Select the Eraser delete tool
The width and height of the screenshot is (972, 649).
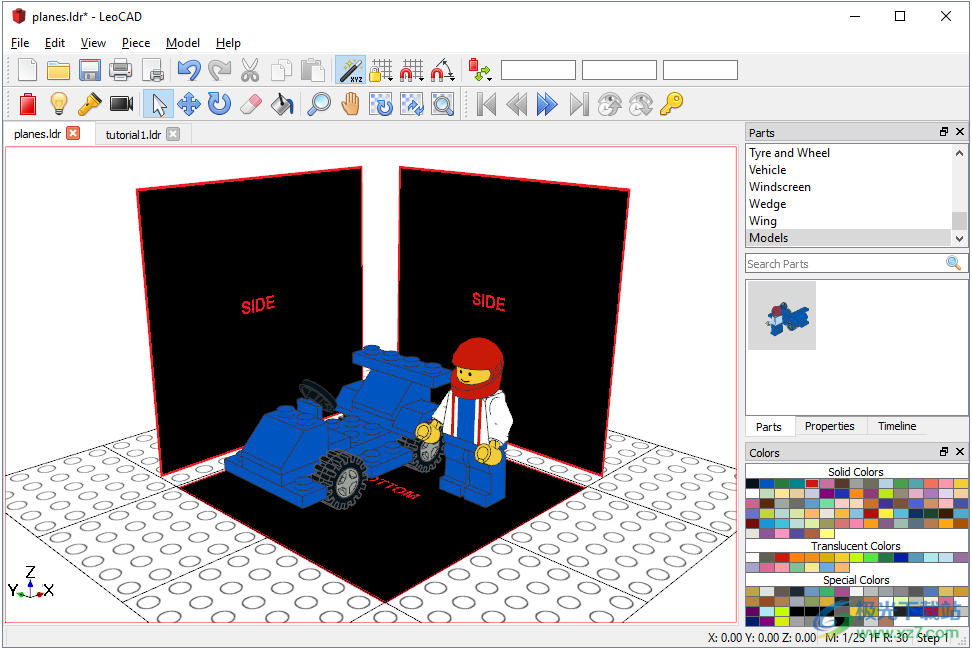point(251,104)
